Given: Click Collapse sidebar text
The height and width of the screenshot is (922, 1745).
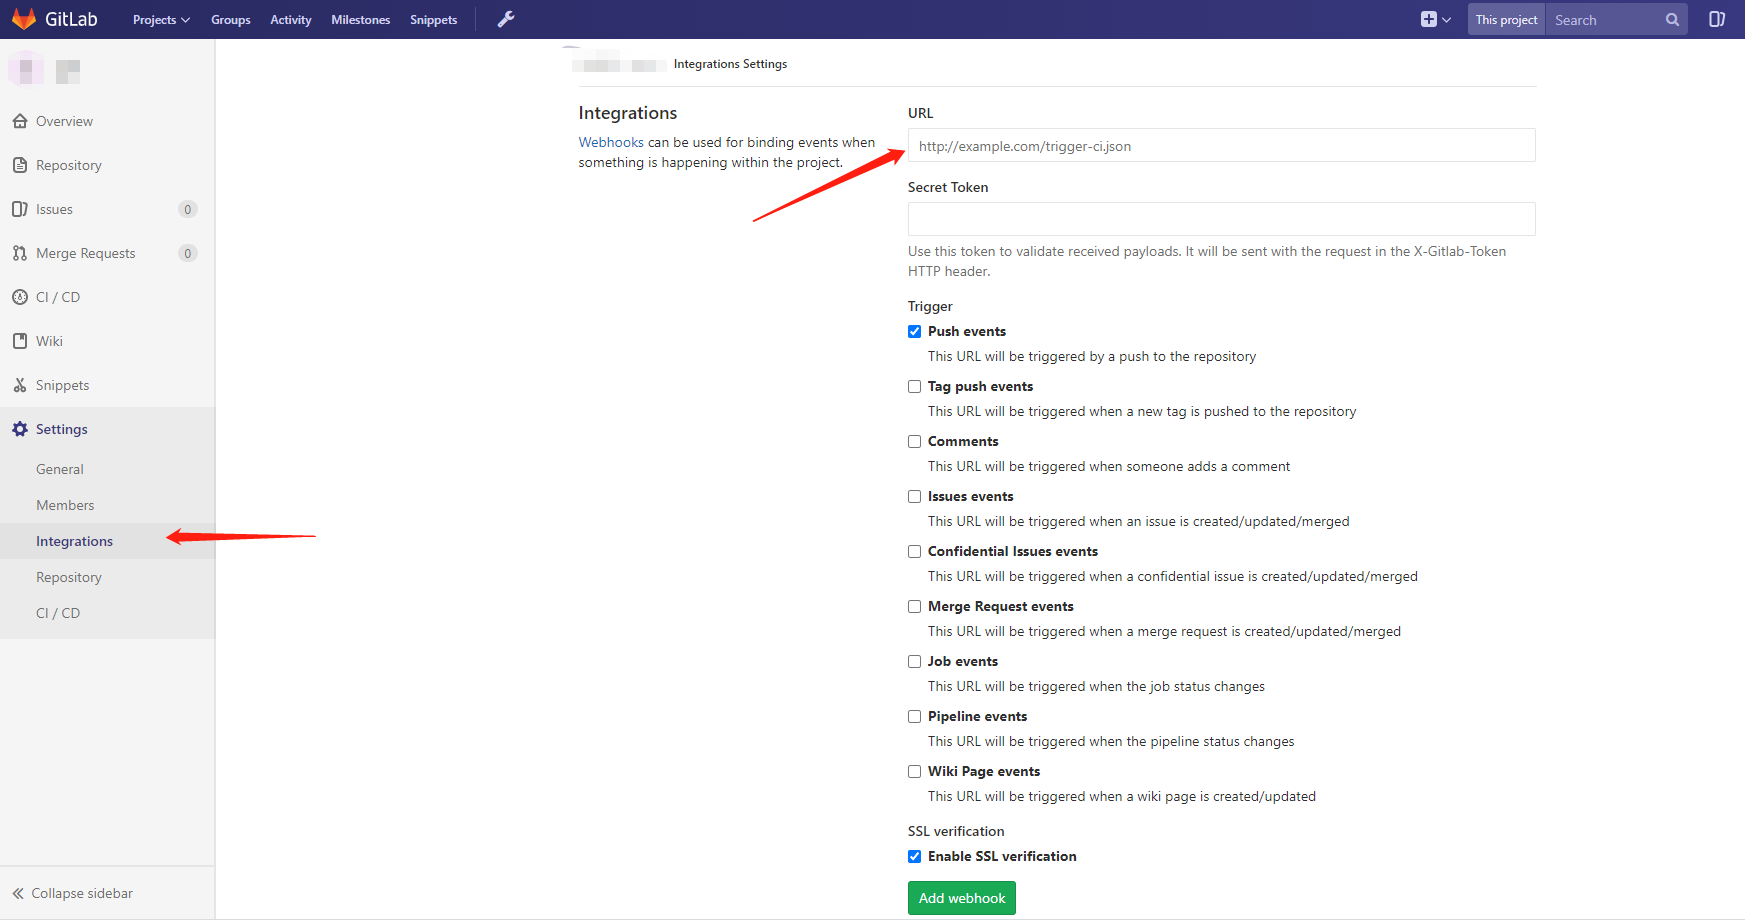Looking at the screenshot, I should point(82,893).
